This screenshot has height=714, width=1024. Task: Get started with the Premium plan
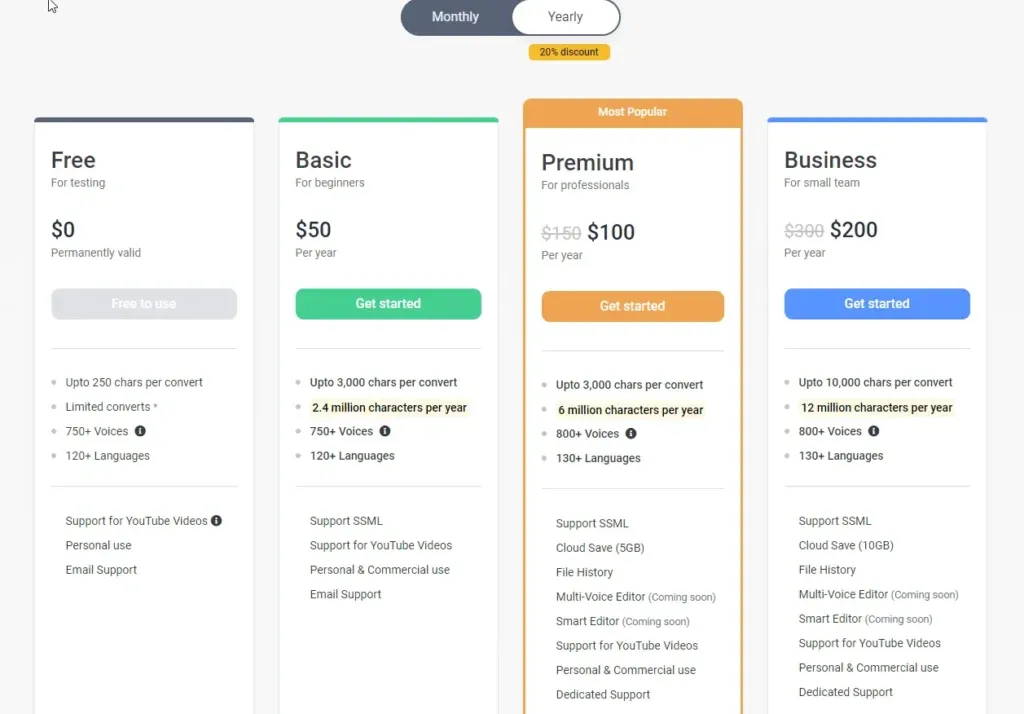point(632,306)
